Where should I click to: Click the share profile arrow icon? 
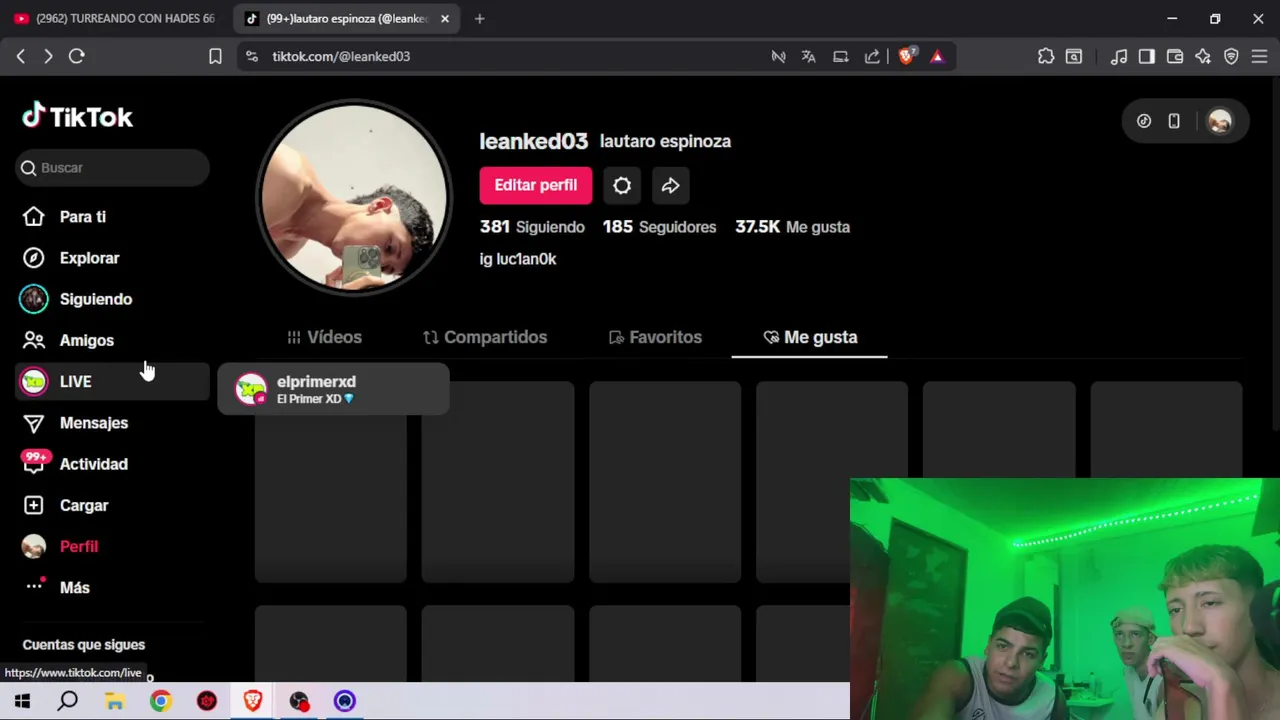tap(670, 185)
